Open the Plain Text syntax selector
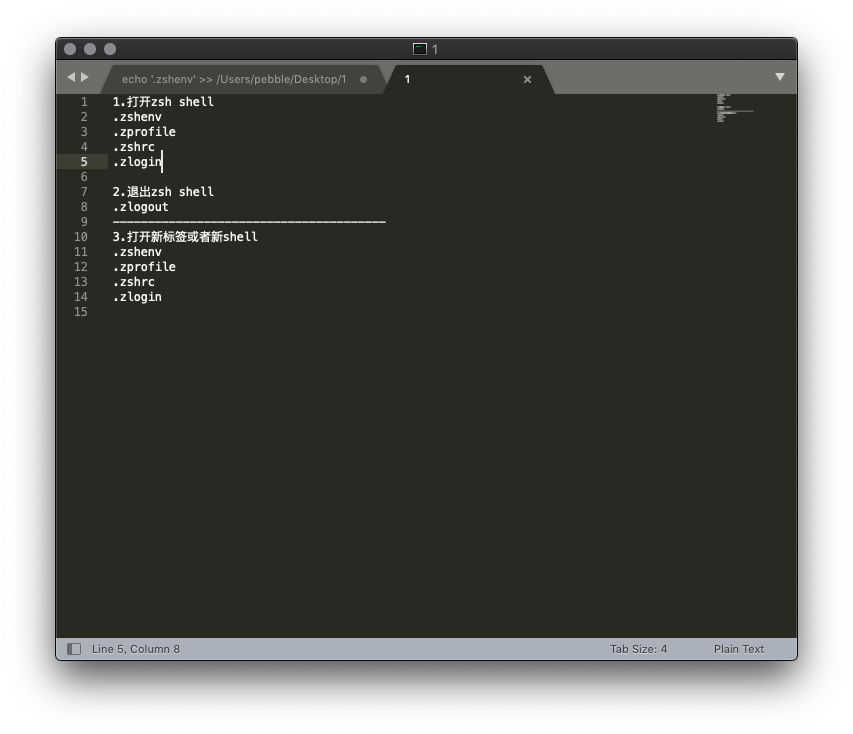Viewport: 853px width, 734px height. [739, 649]
